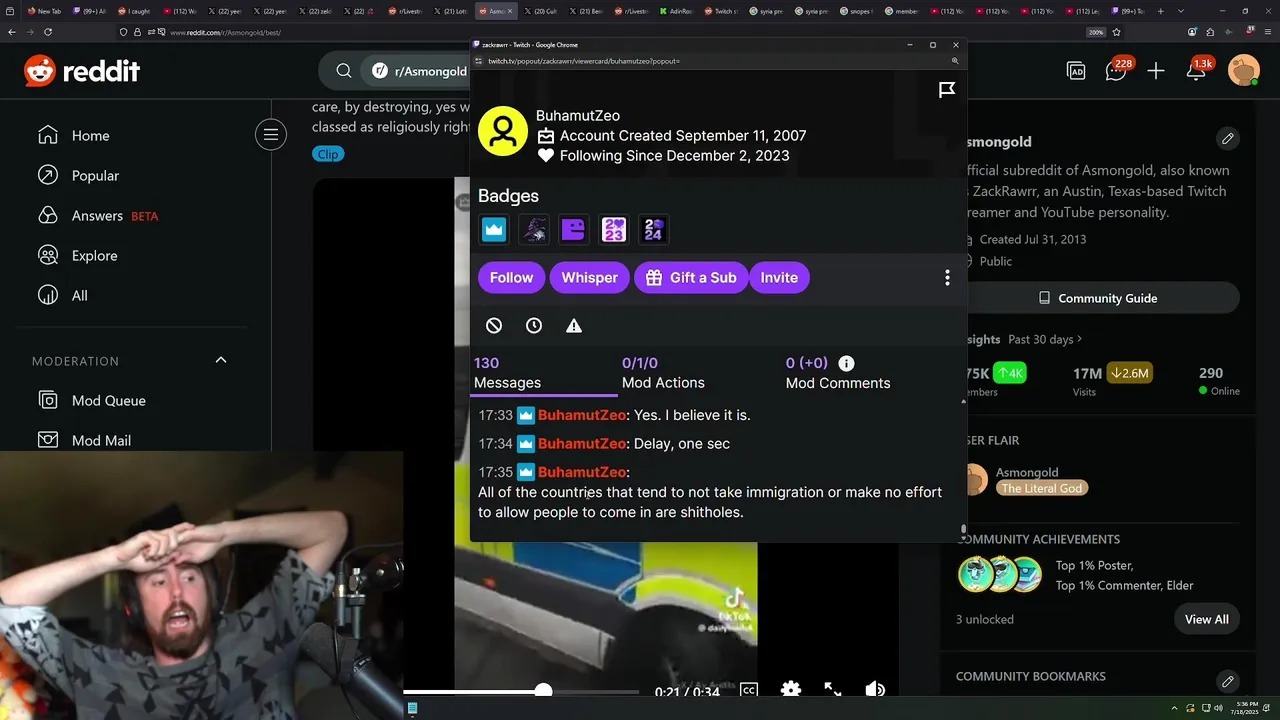Open Explore in Reddit sidebar
Viewport: 1280px width, 720px height.
coord(94,255)
